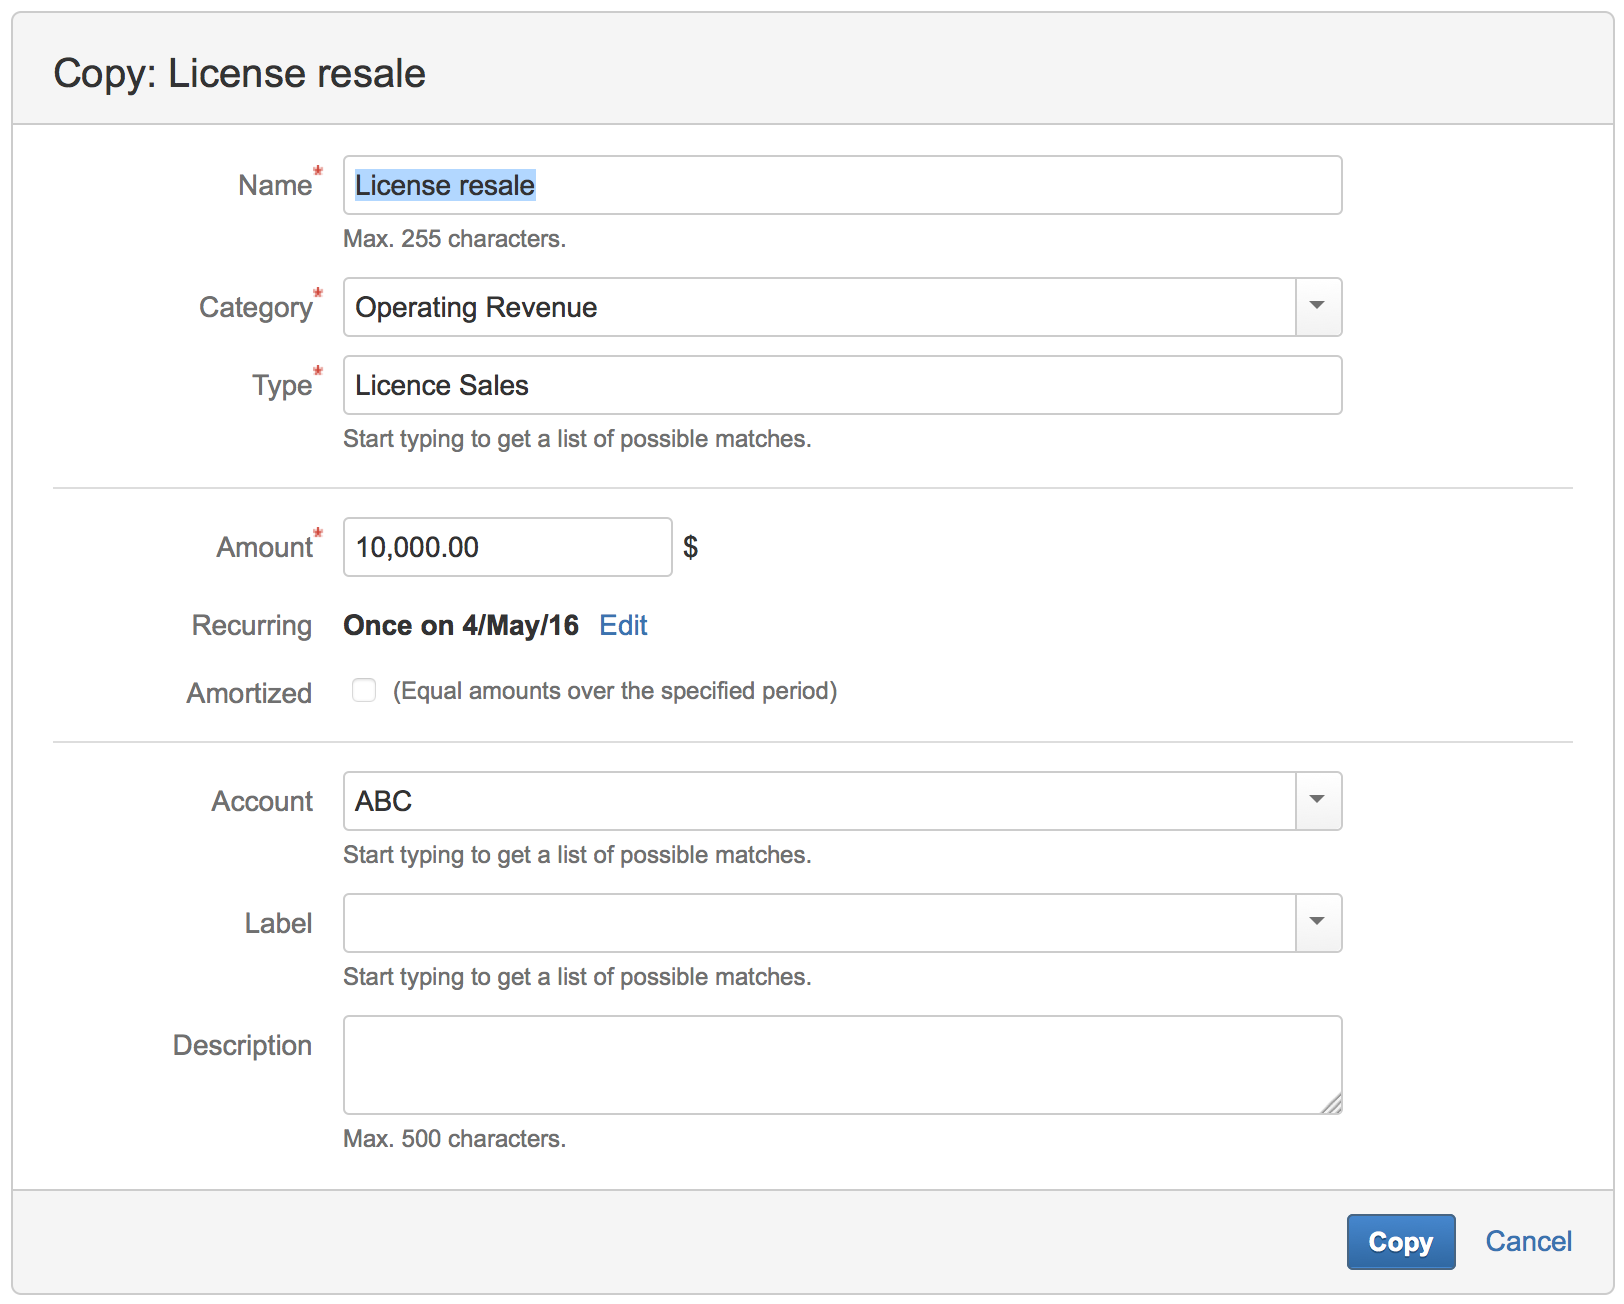This screenshot has height=1304, width=1624.
Task: Click the Amortized field label
Action: coord(249,693)
